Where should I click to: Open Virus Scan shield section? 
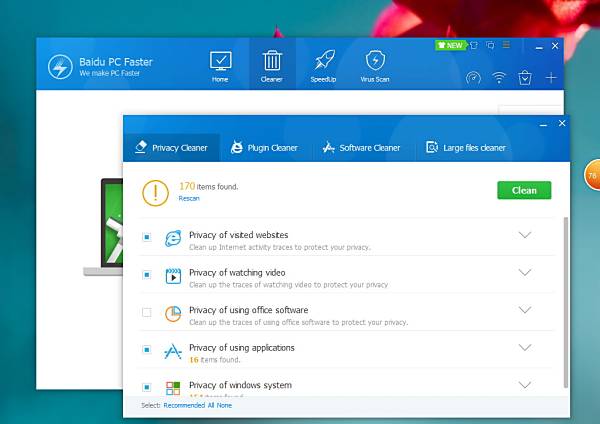tap(375, 67)
